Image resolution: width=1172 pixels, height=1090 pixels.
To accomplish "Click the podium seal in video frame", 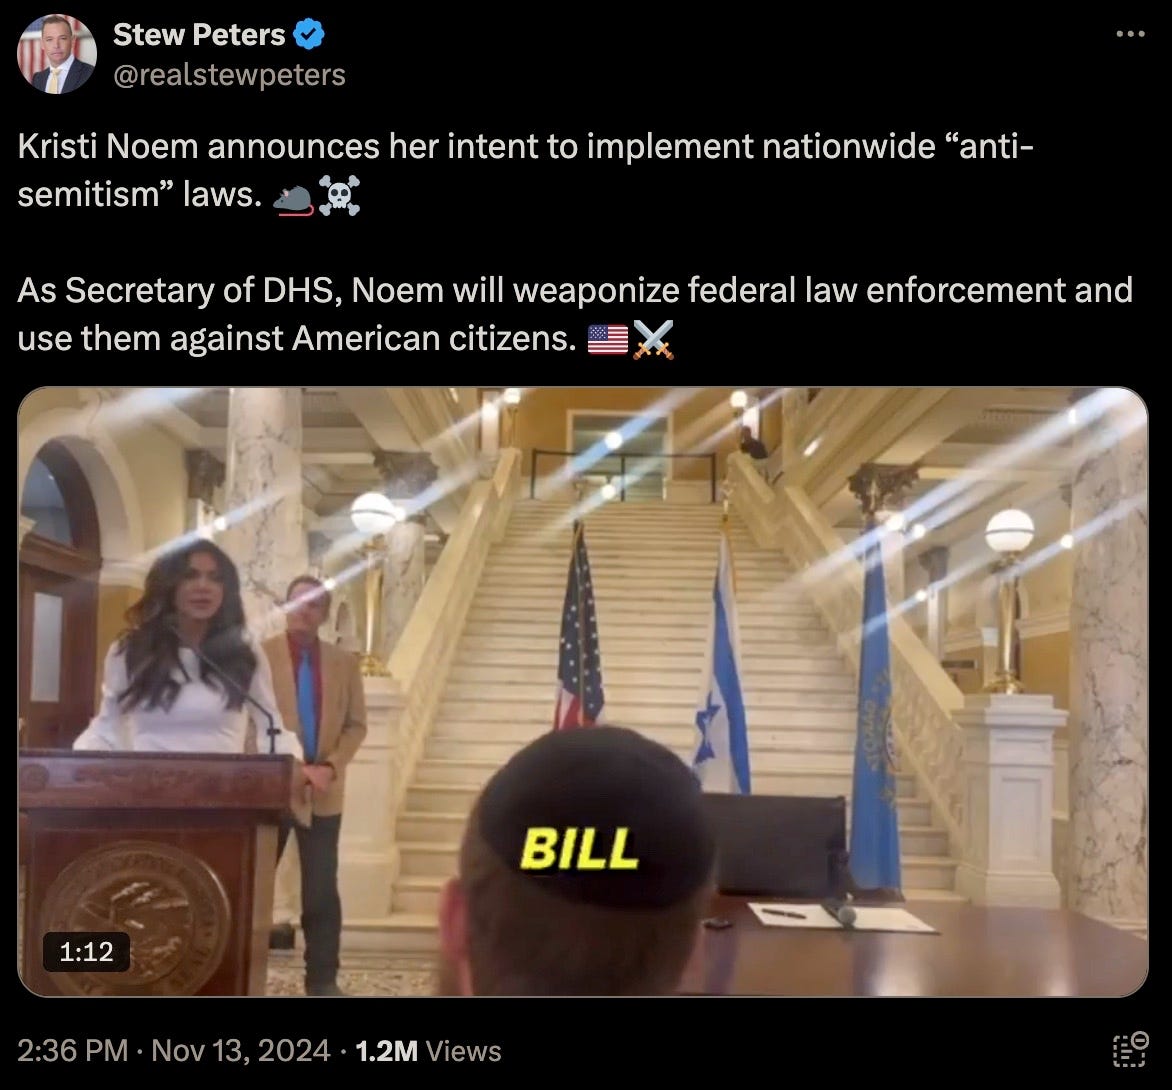I will coord(136,916).
